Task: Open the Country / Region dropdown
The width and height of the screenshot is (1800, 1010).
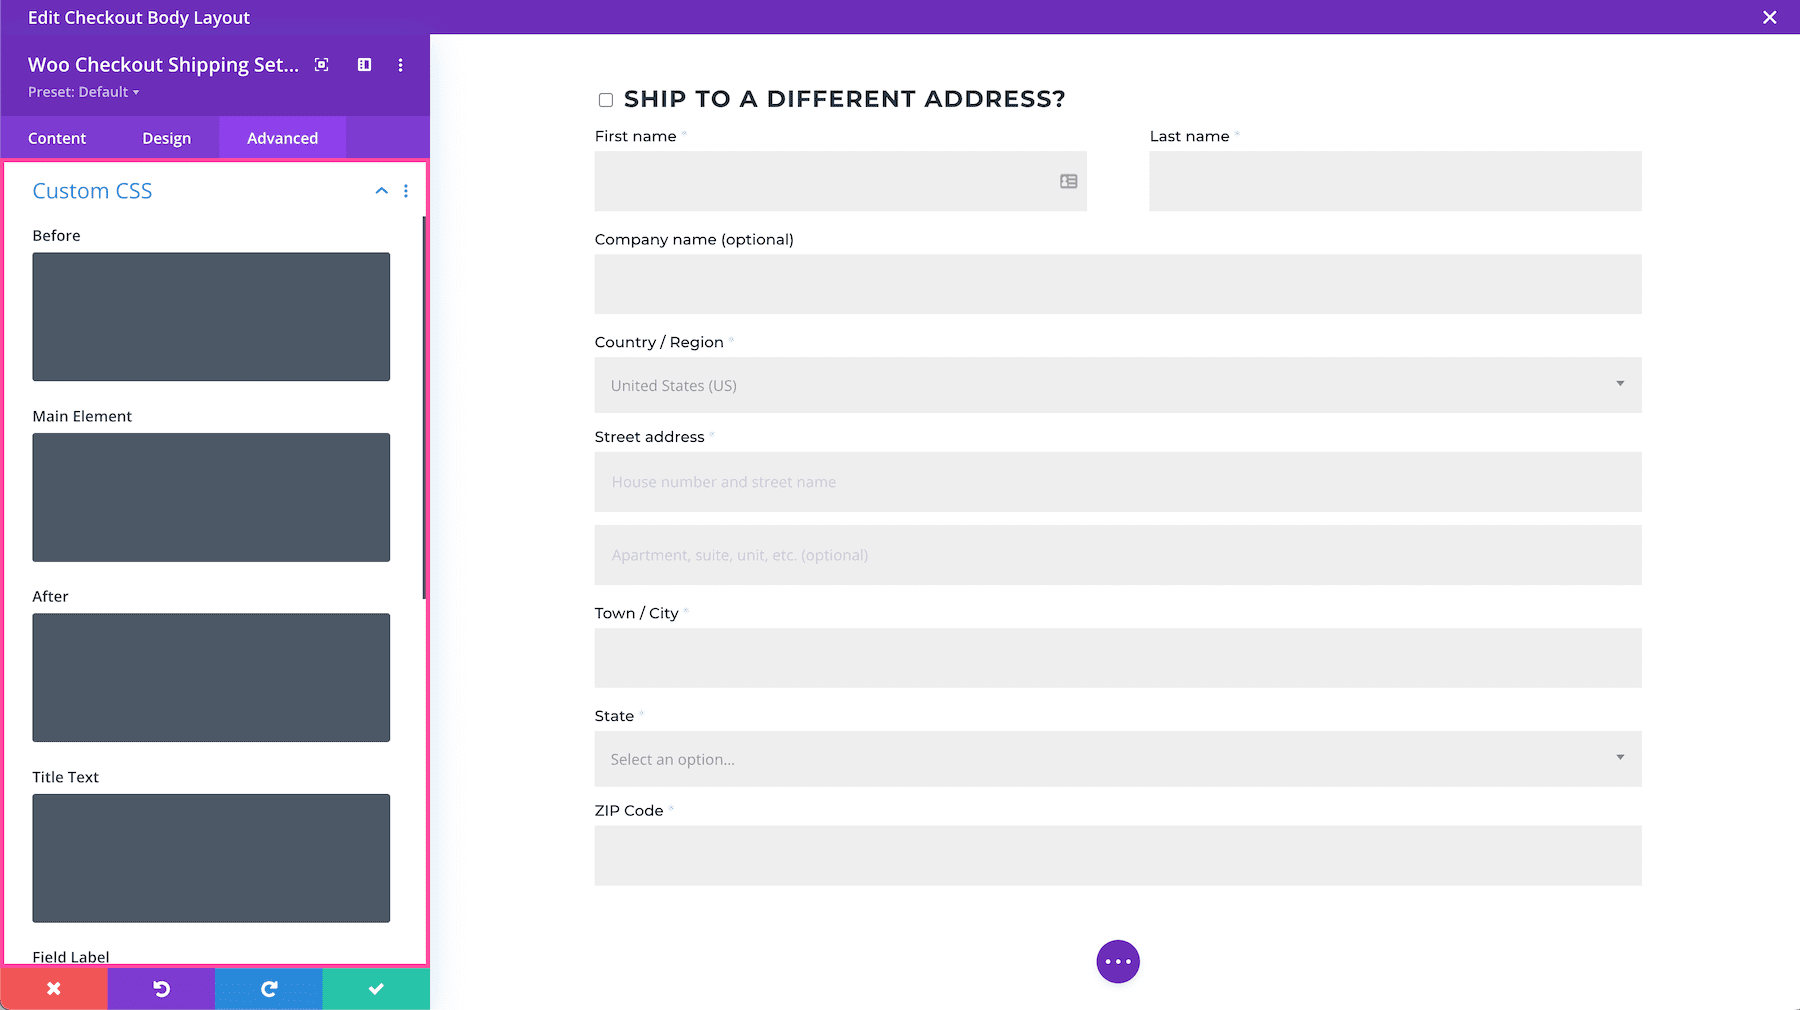Action: point(1117,385)
